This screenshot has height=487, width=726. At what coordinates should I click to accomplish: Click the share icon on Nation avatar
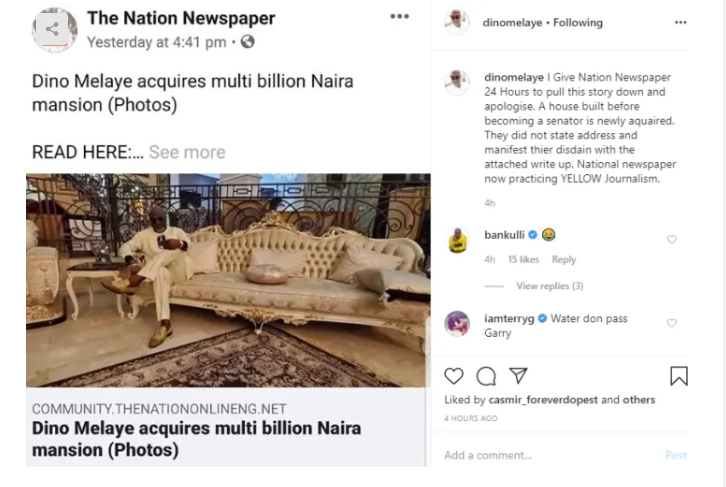[52, 30]
